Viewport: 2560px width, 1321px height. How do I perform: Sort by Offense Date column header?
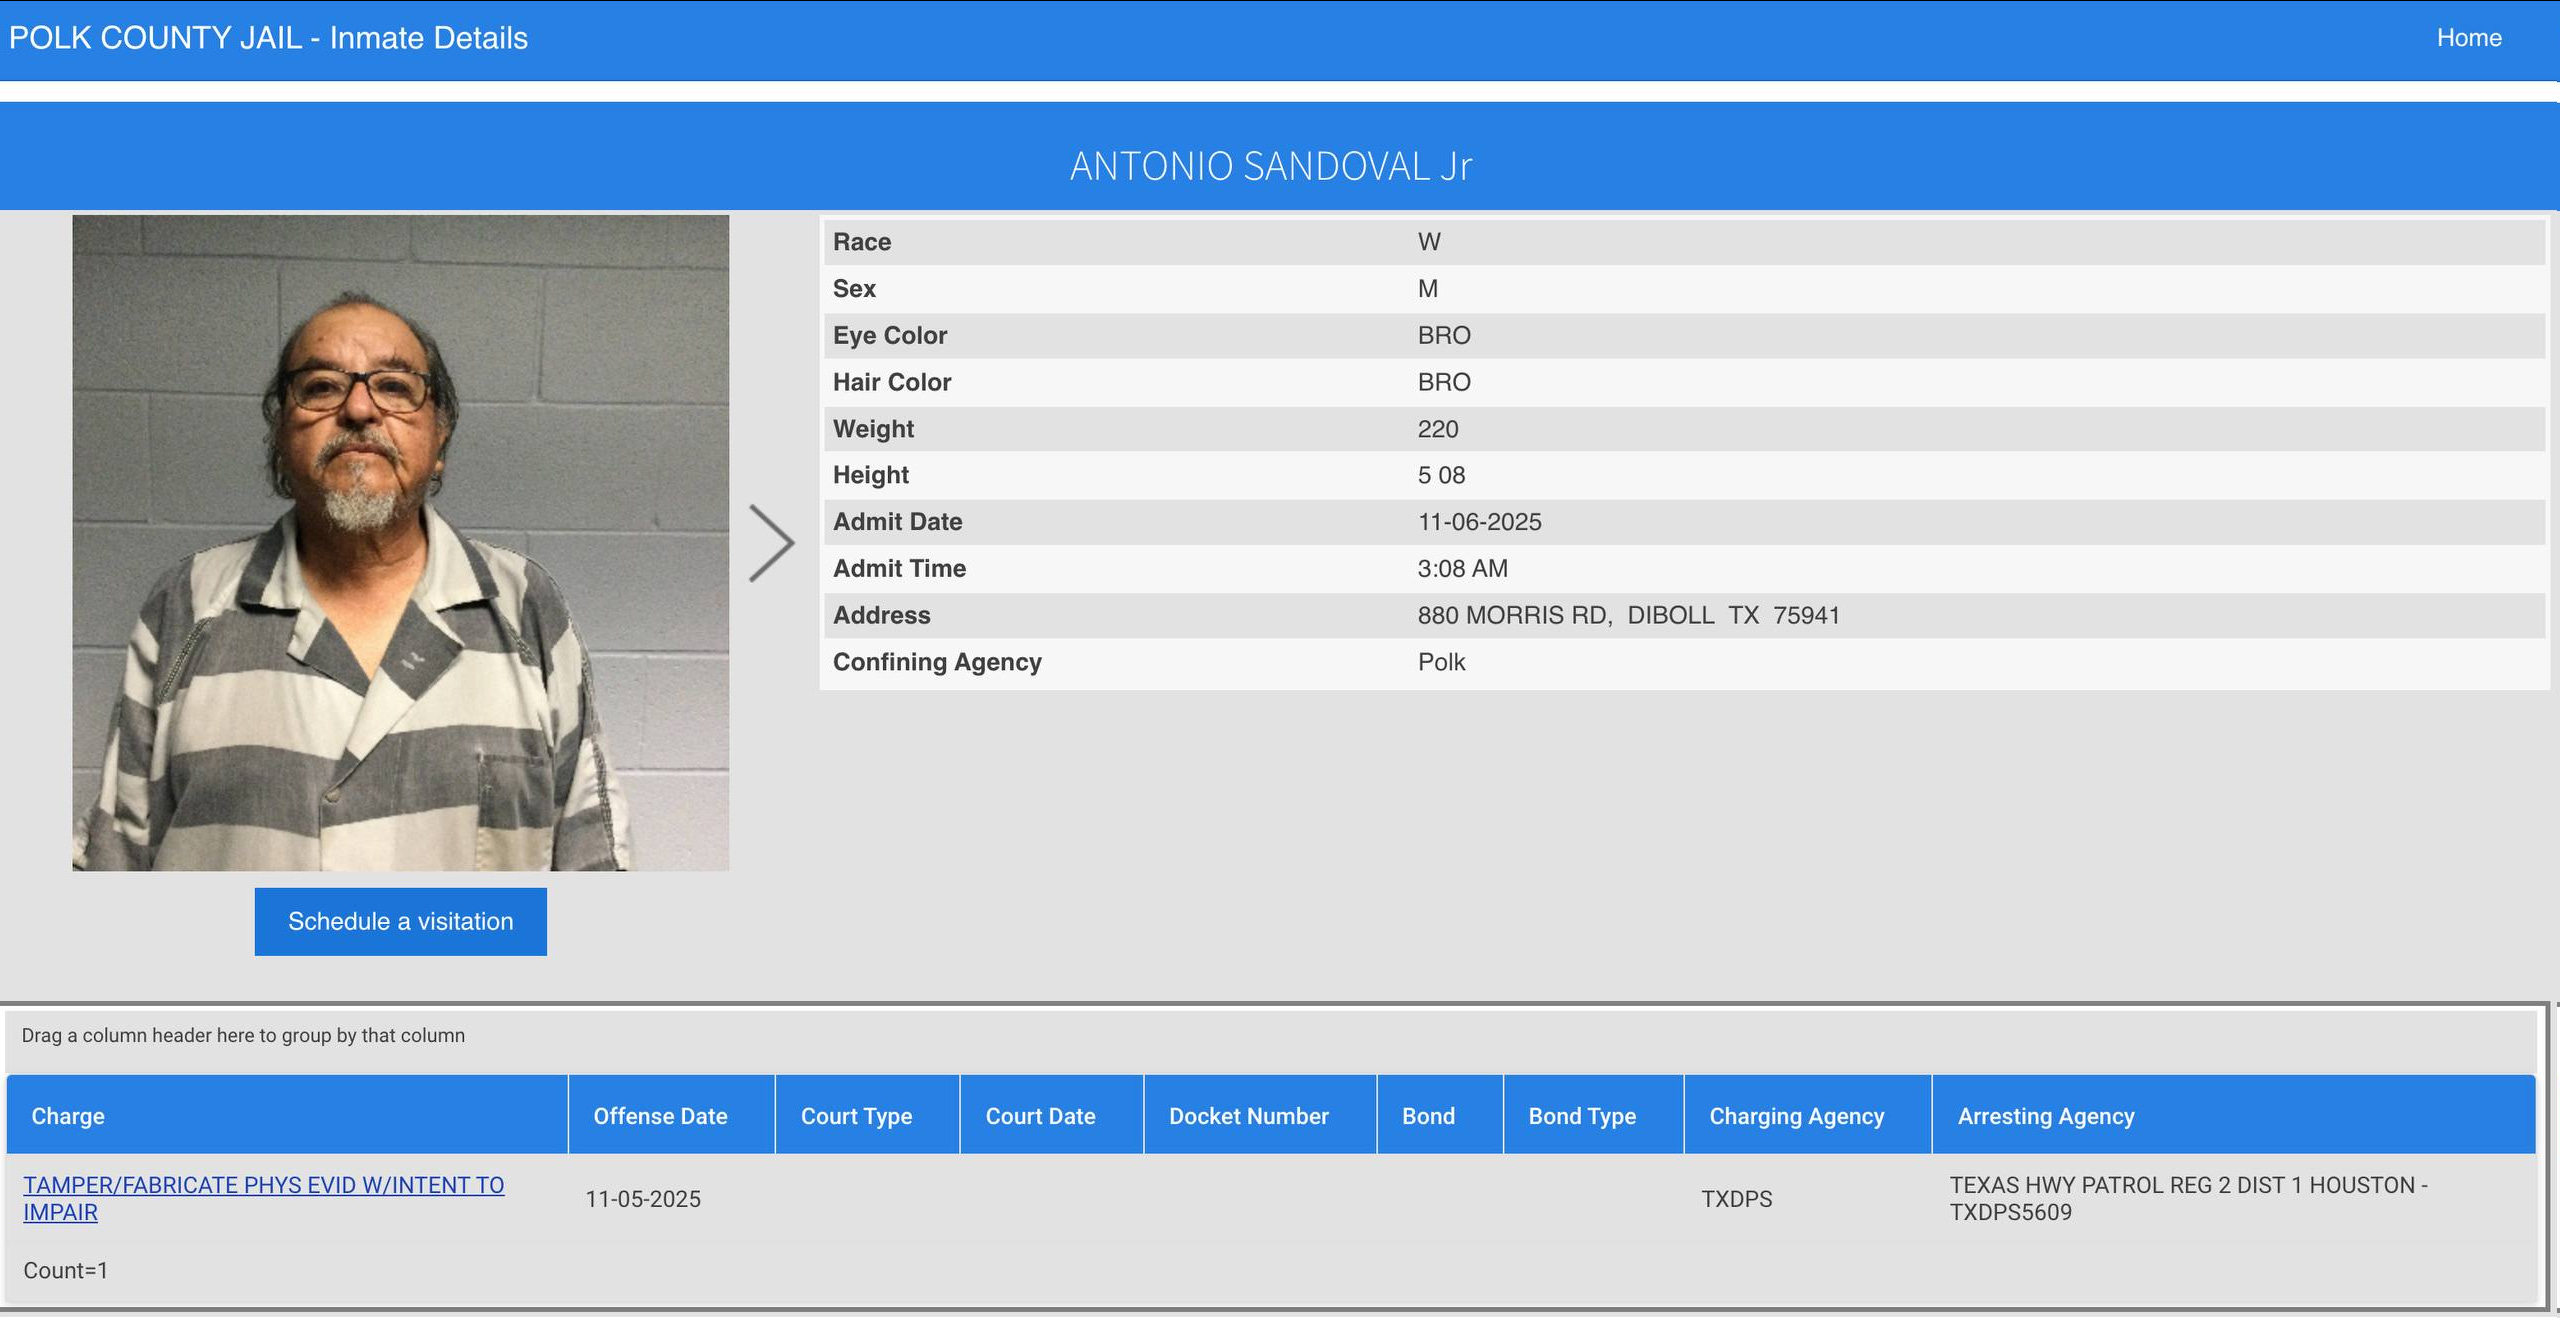(x=660, y=1116)
